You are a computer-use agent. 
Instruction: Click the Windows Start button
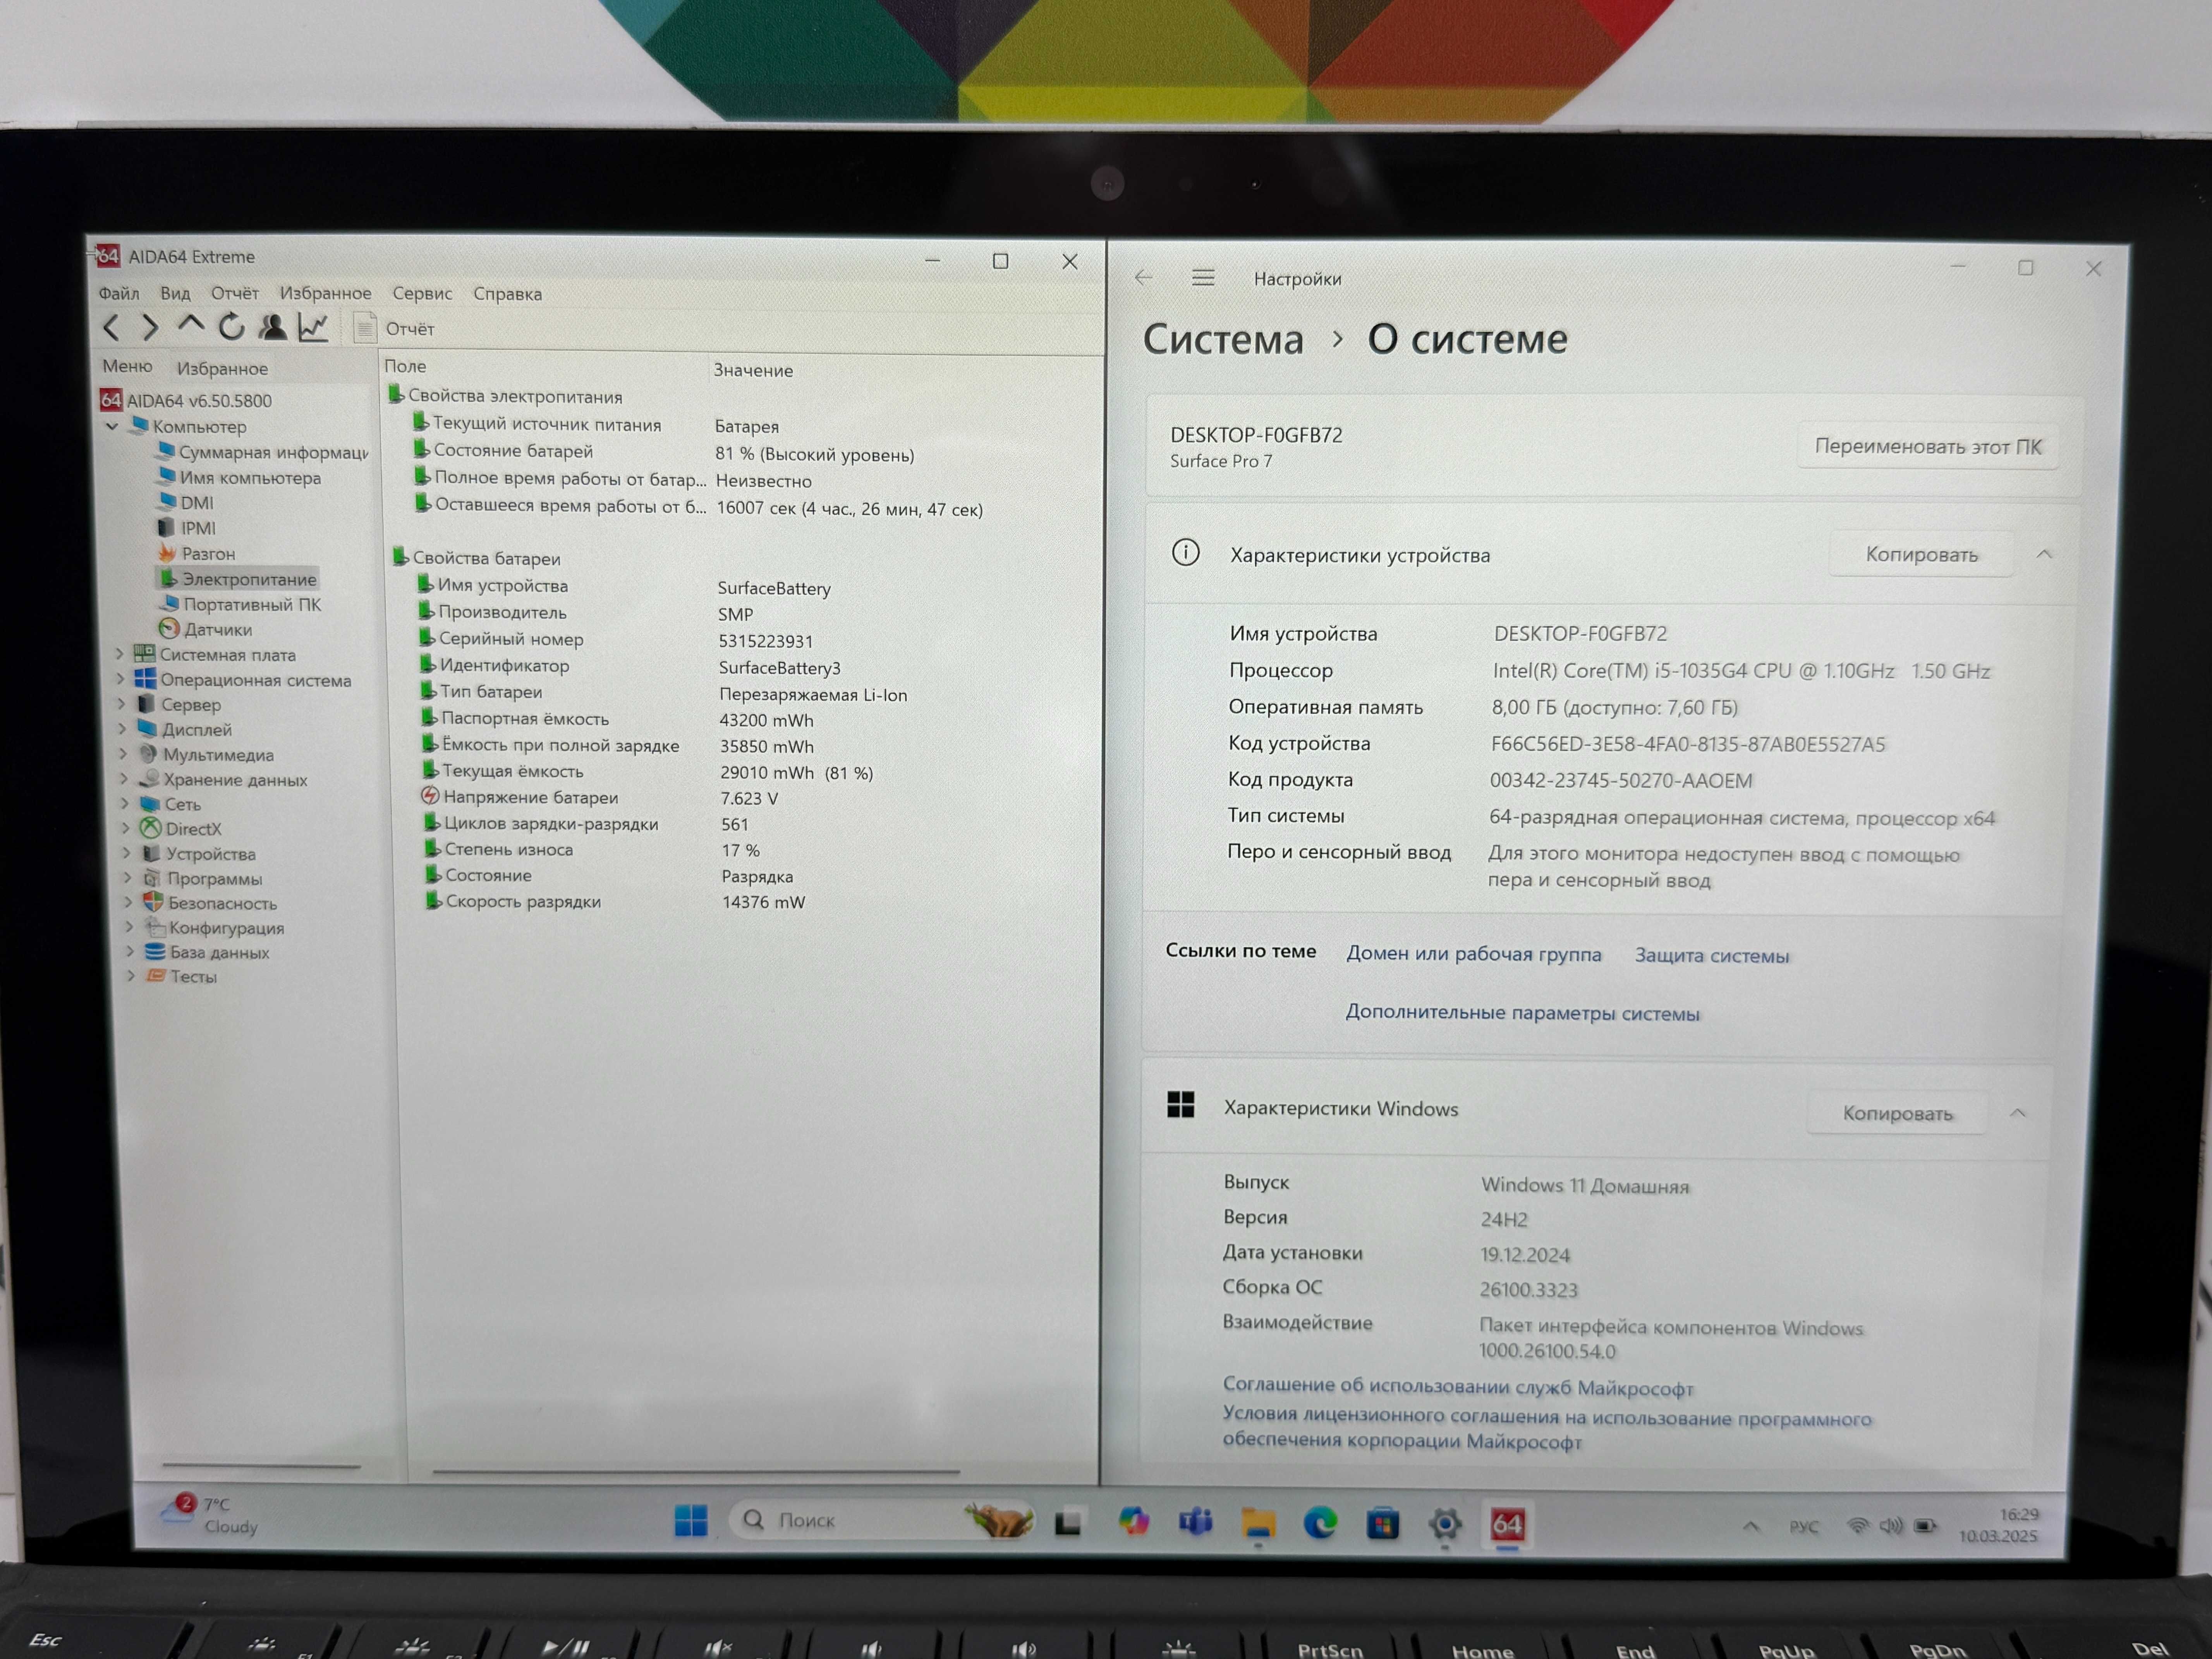[x=691, y=1521]
